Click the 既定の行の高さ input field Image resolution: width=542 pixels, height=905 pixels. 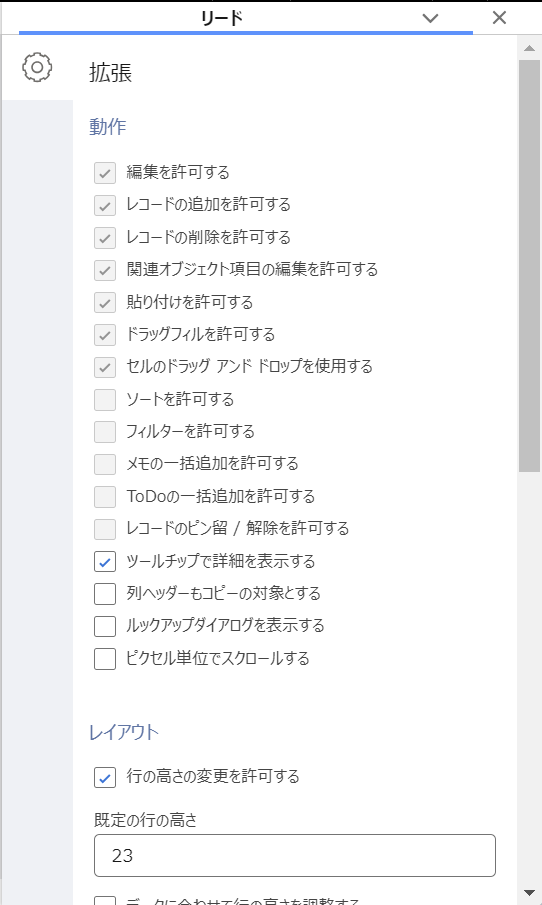click(x=295, y=855)
